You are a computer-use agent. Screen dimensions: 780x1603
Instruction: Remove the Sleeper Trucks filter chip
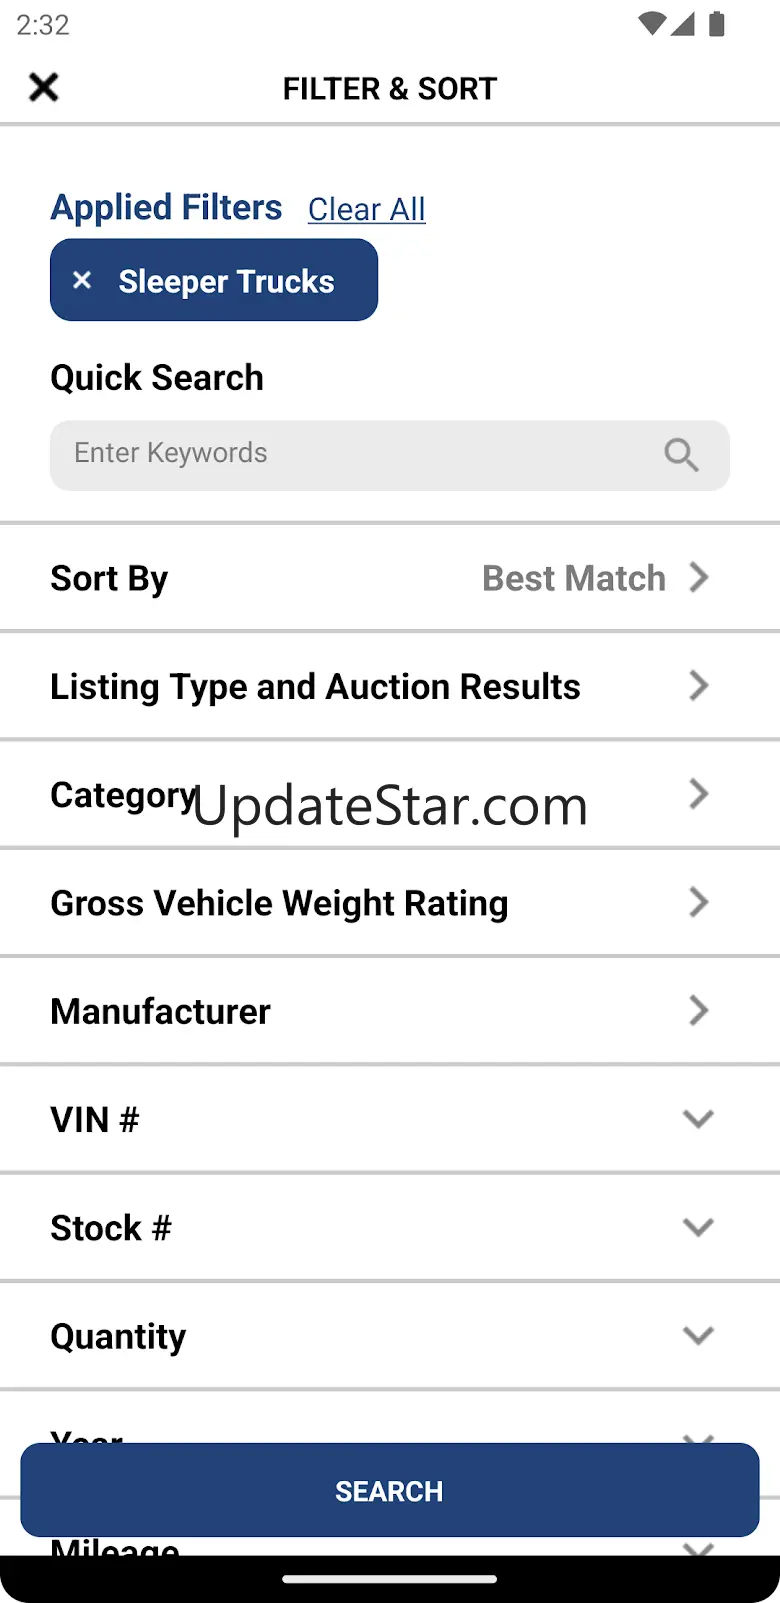(x=82, y=281)
